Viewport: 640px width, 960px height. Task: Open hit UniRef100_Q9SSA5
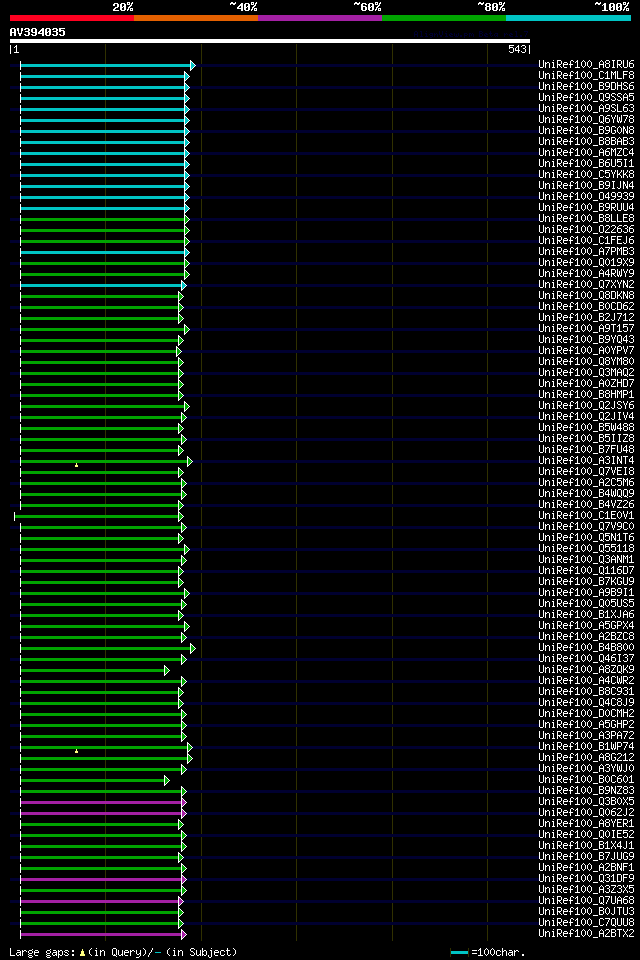[x=586, y=97]
